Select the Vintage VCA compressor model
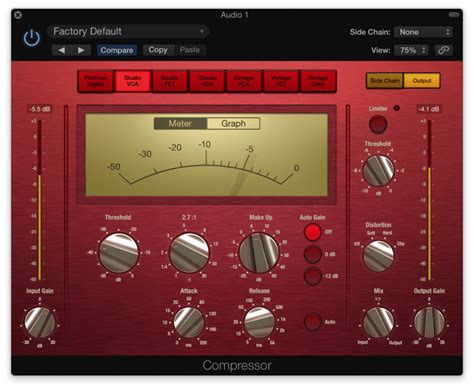474x389 pixels. pos(244,81)
